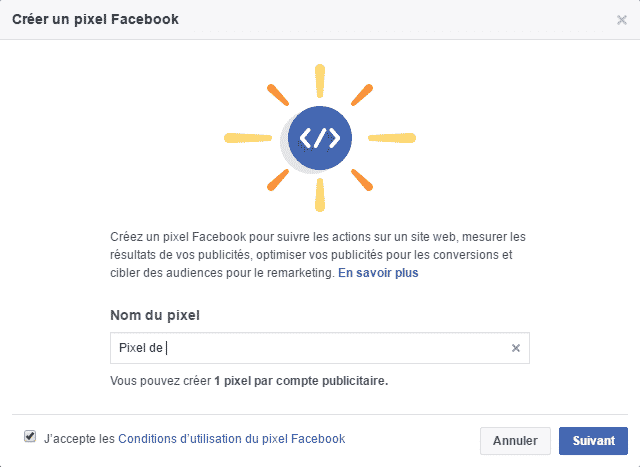Click the upper-right orange ray of the illustration

coord(363,95)
